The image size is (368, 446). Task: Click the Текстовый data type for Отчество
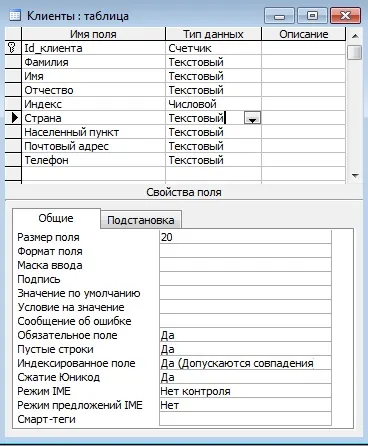213,90
